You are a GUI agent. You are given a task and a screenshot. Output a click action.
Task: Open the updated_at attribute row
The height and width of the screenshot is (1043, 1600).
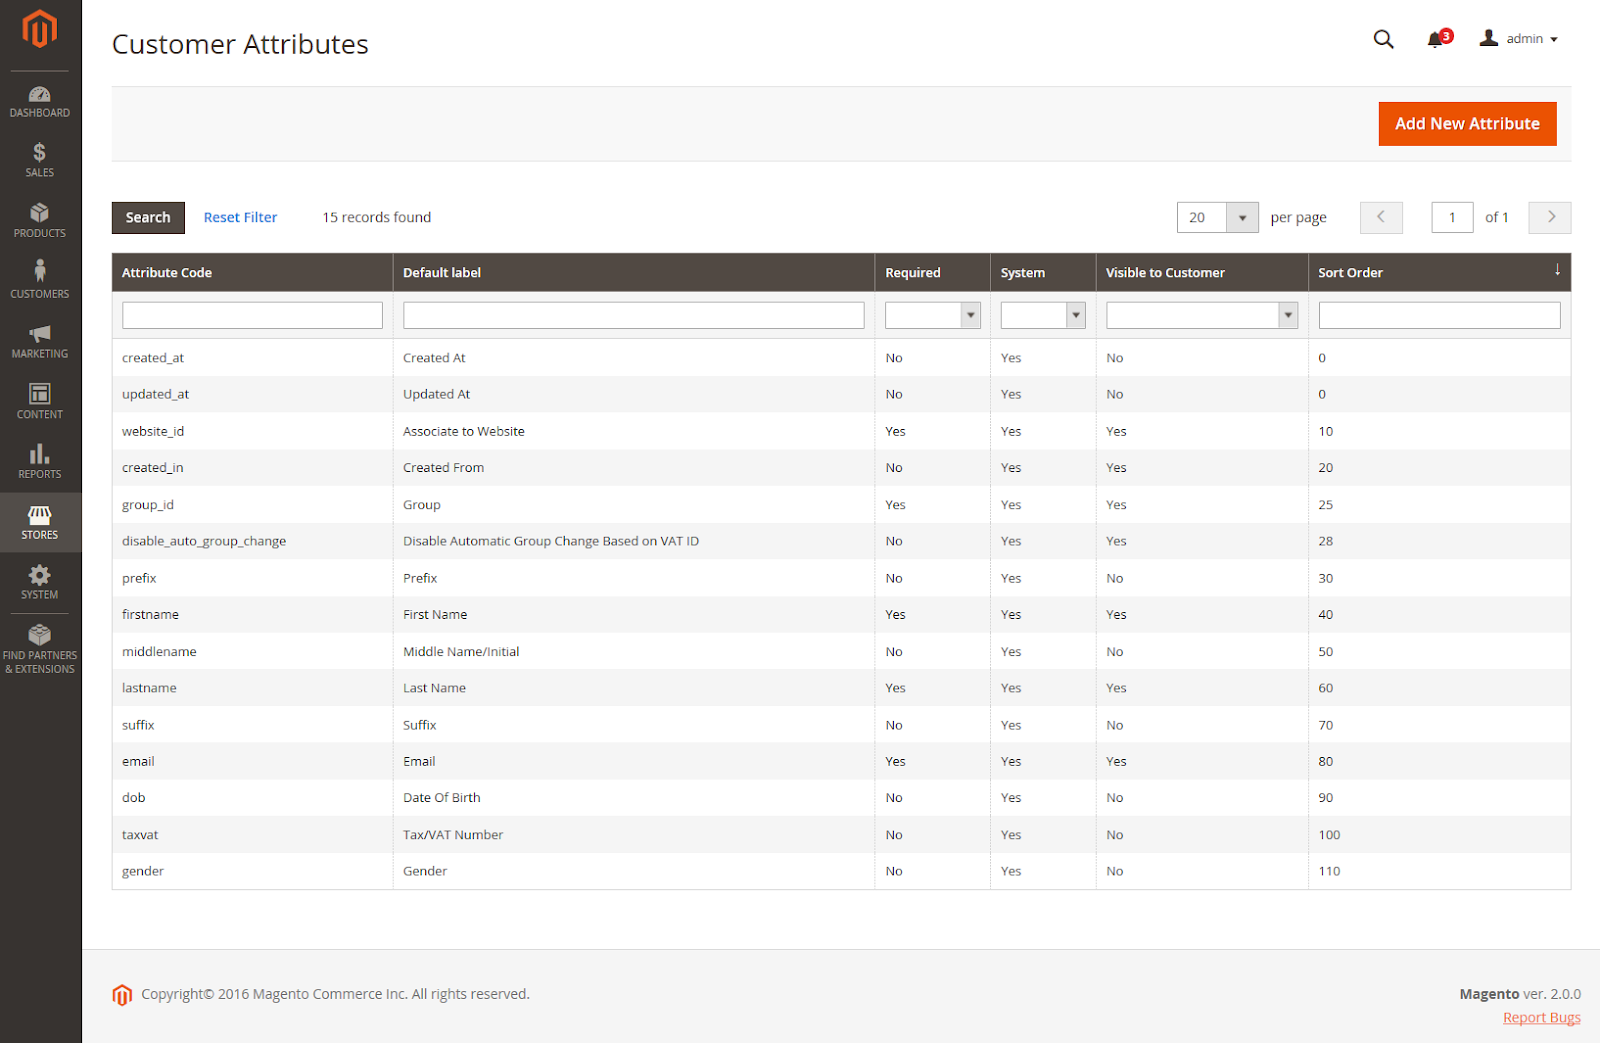841,394
